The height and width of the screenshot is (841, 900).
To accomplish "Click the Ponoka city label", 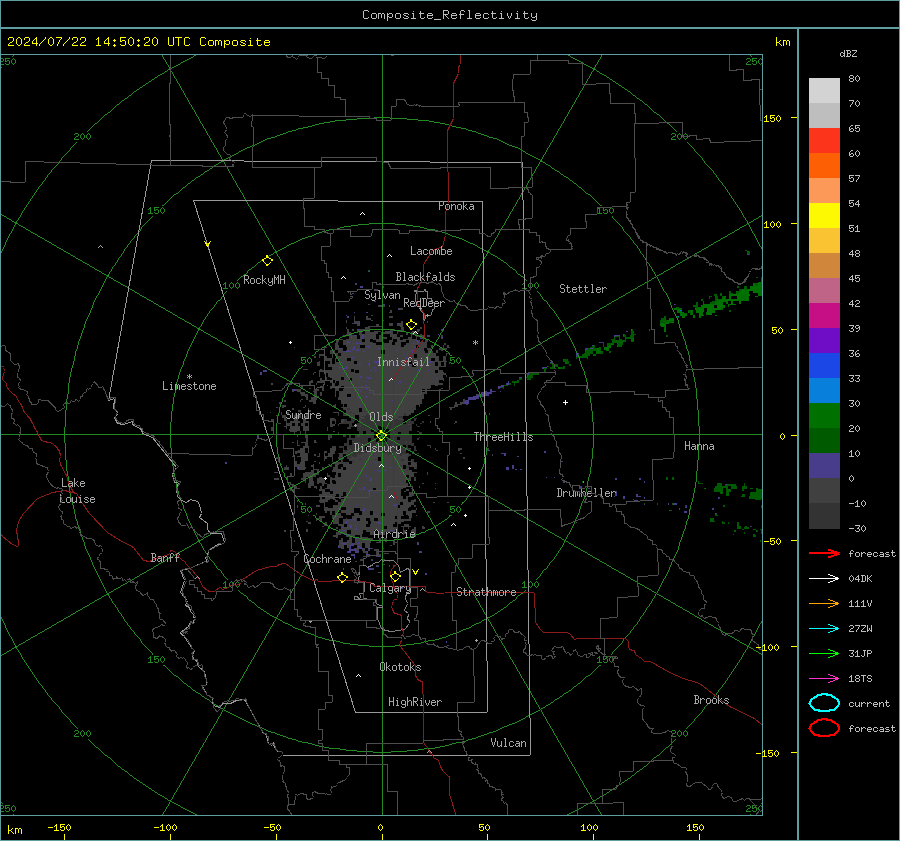I will (456, 206).
